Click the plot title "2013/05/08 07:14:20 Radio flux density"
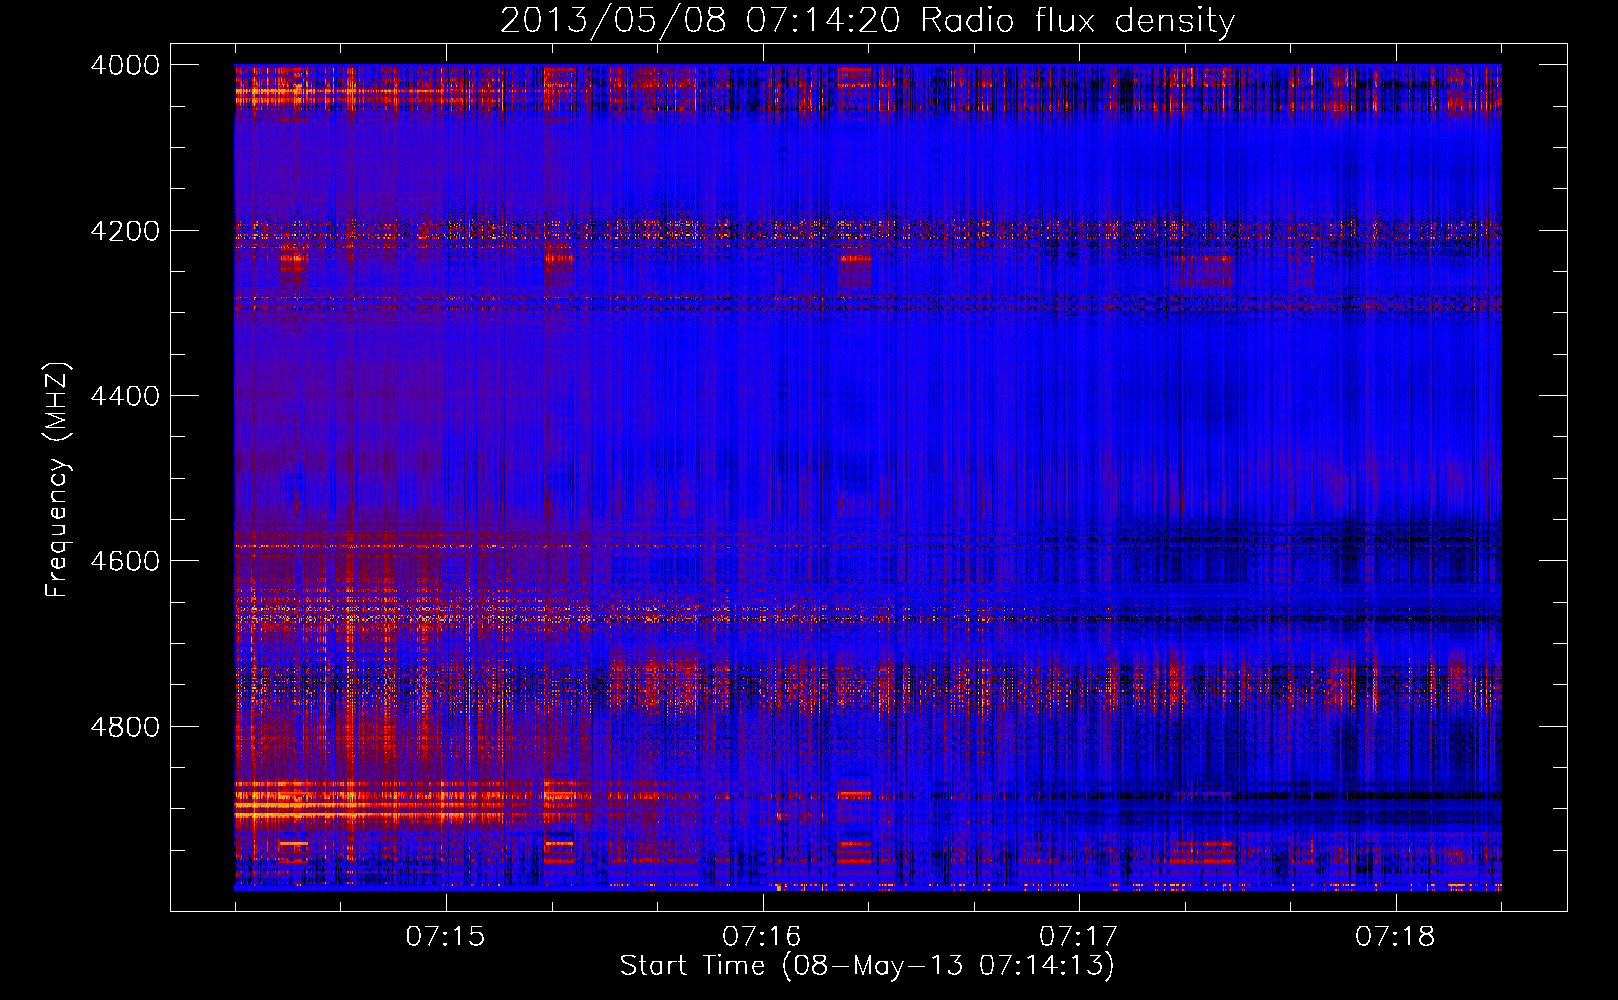The image size is (1618, 1000). point(867,21)
